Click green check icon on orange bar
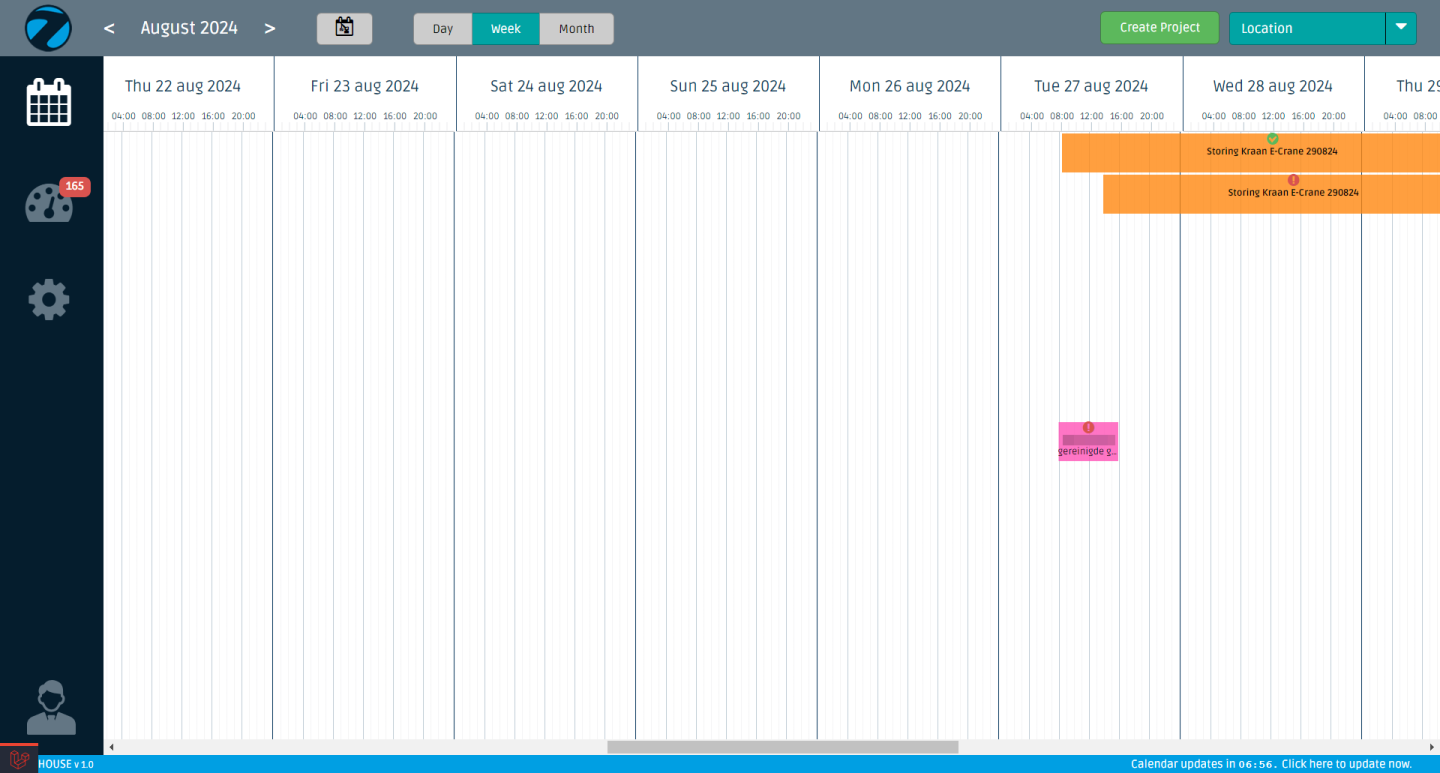The height and width of the screenshot is (773, 1440). (x=1272, y=139)
